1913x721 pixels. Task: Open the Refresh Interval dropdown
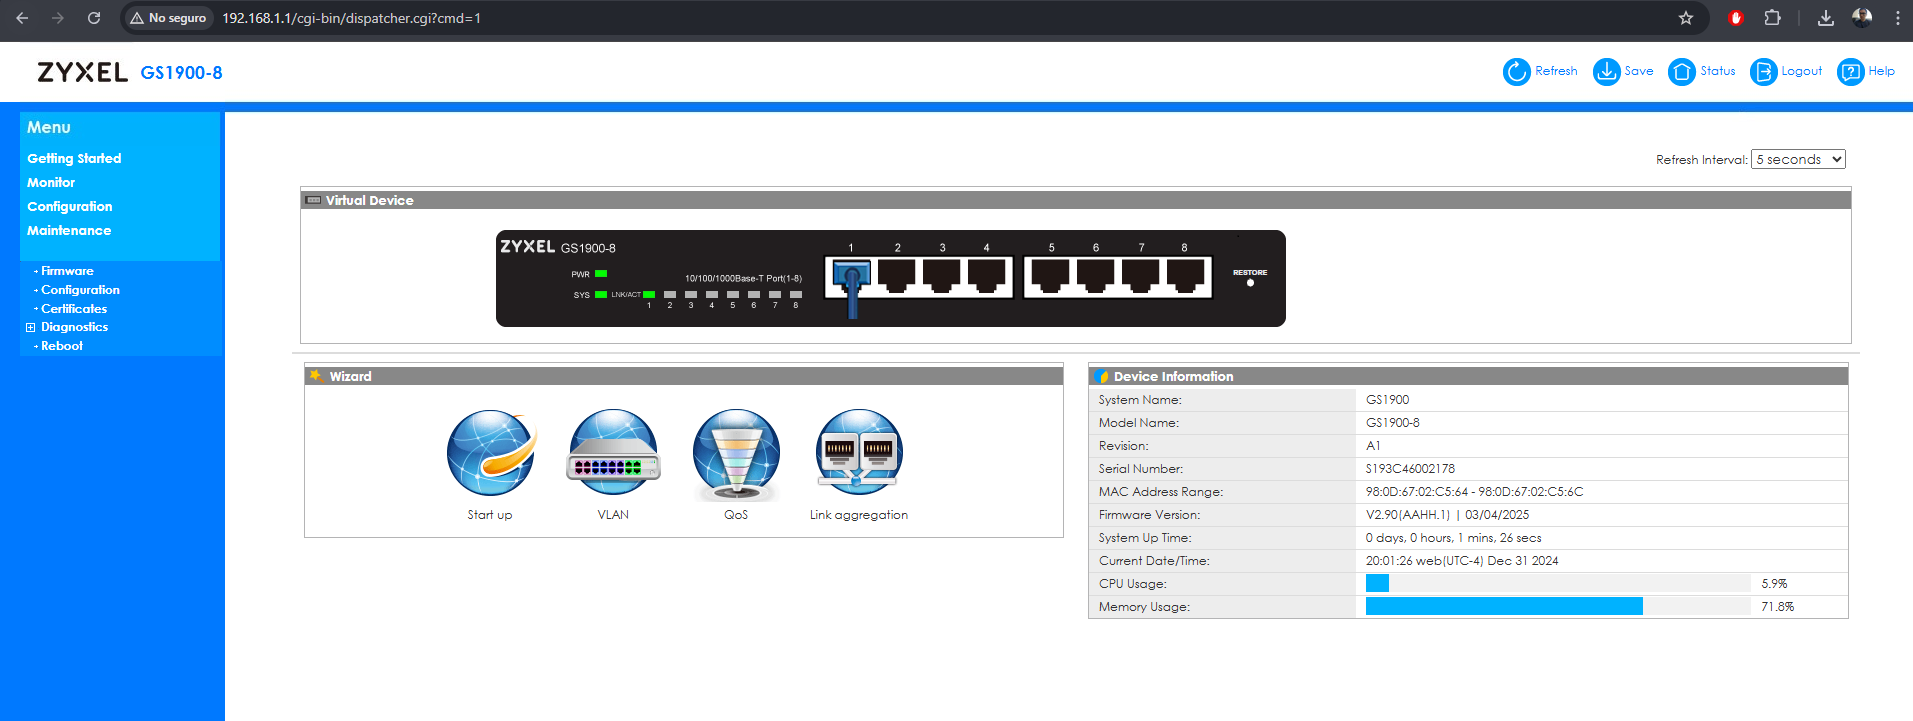[x=1797, y=160]
